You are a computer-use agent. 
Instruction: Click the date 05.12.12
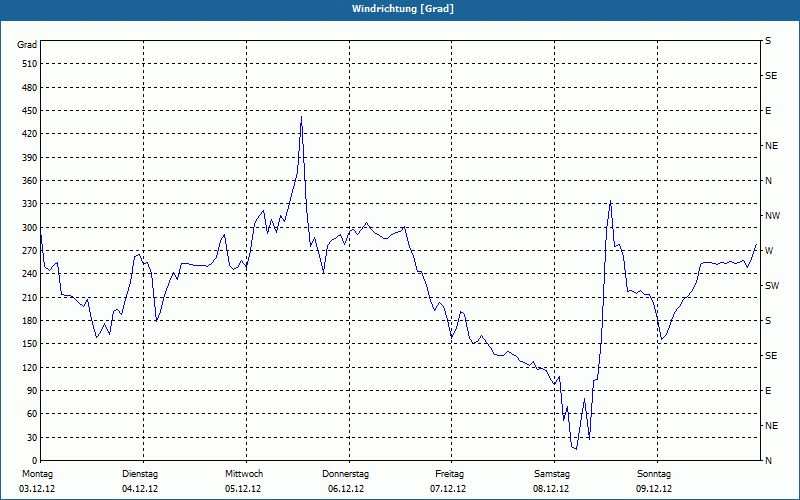point(243,489)
